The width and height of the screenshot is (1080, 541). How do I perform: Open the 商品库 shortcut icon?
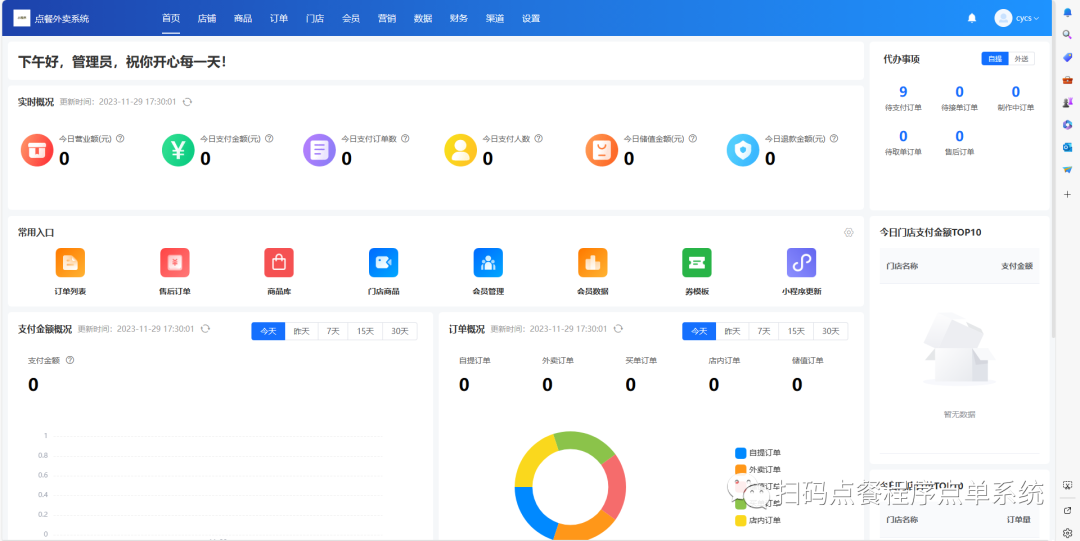pyautogui.click(x=279, y=263)
